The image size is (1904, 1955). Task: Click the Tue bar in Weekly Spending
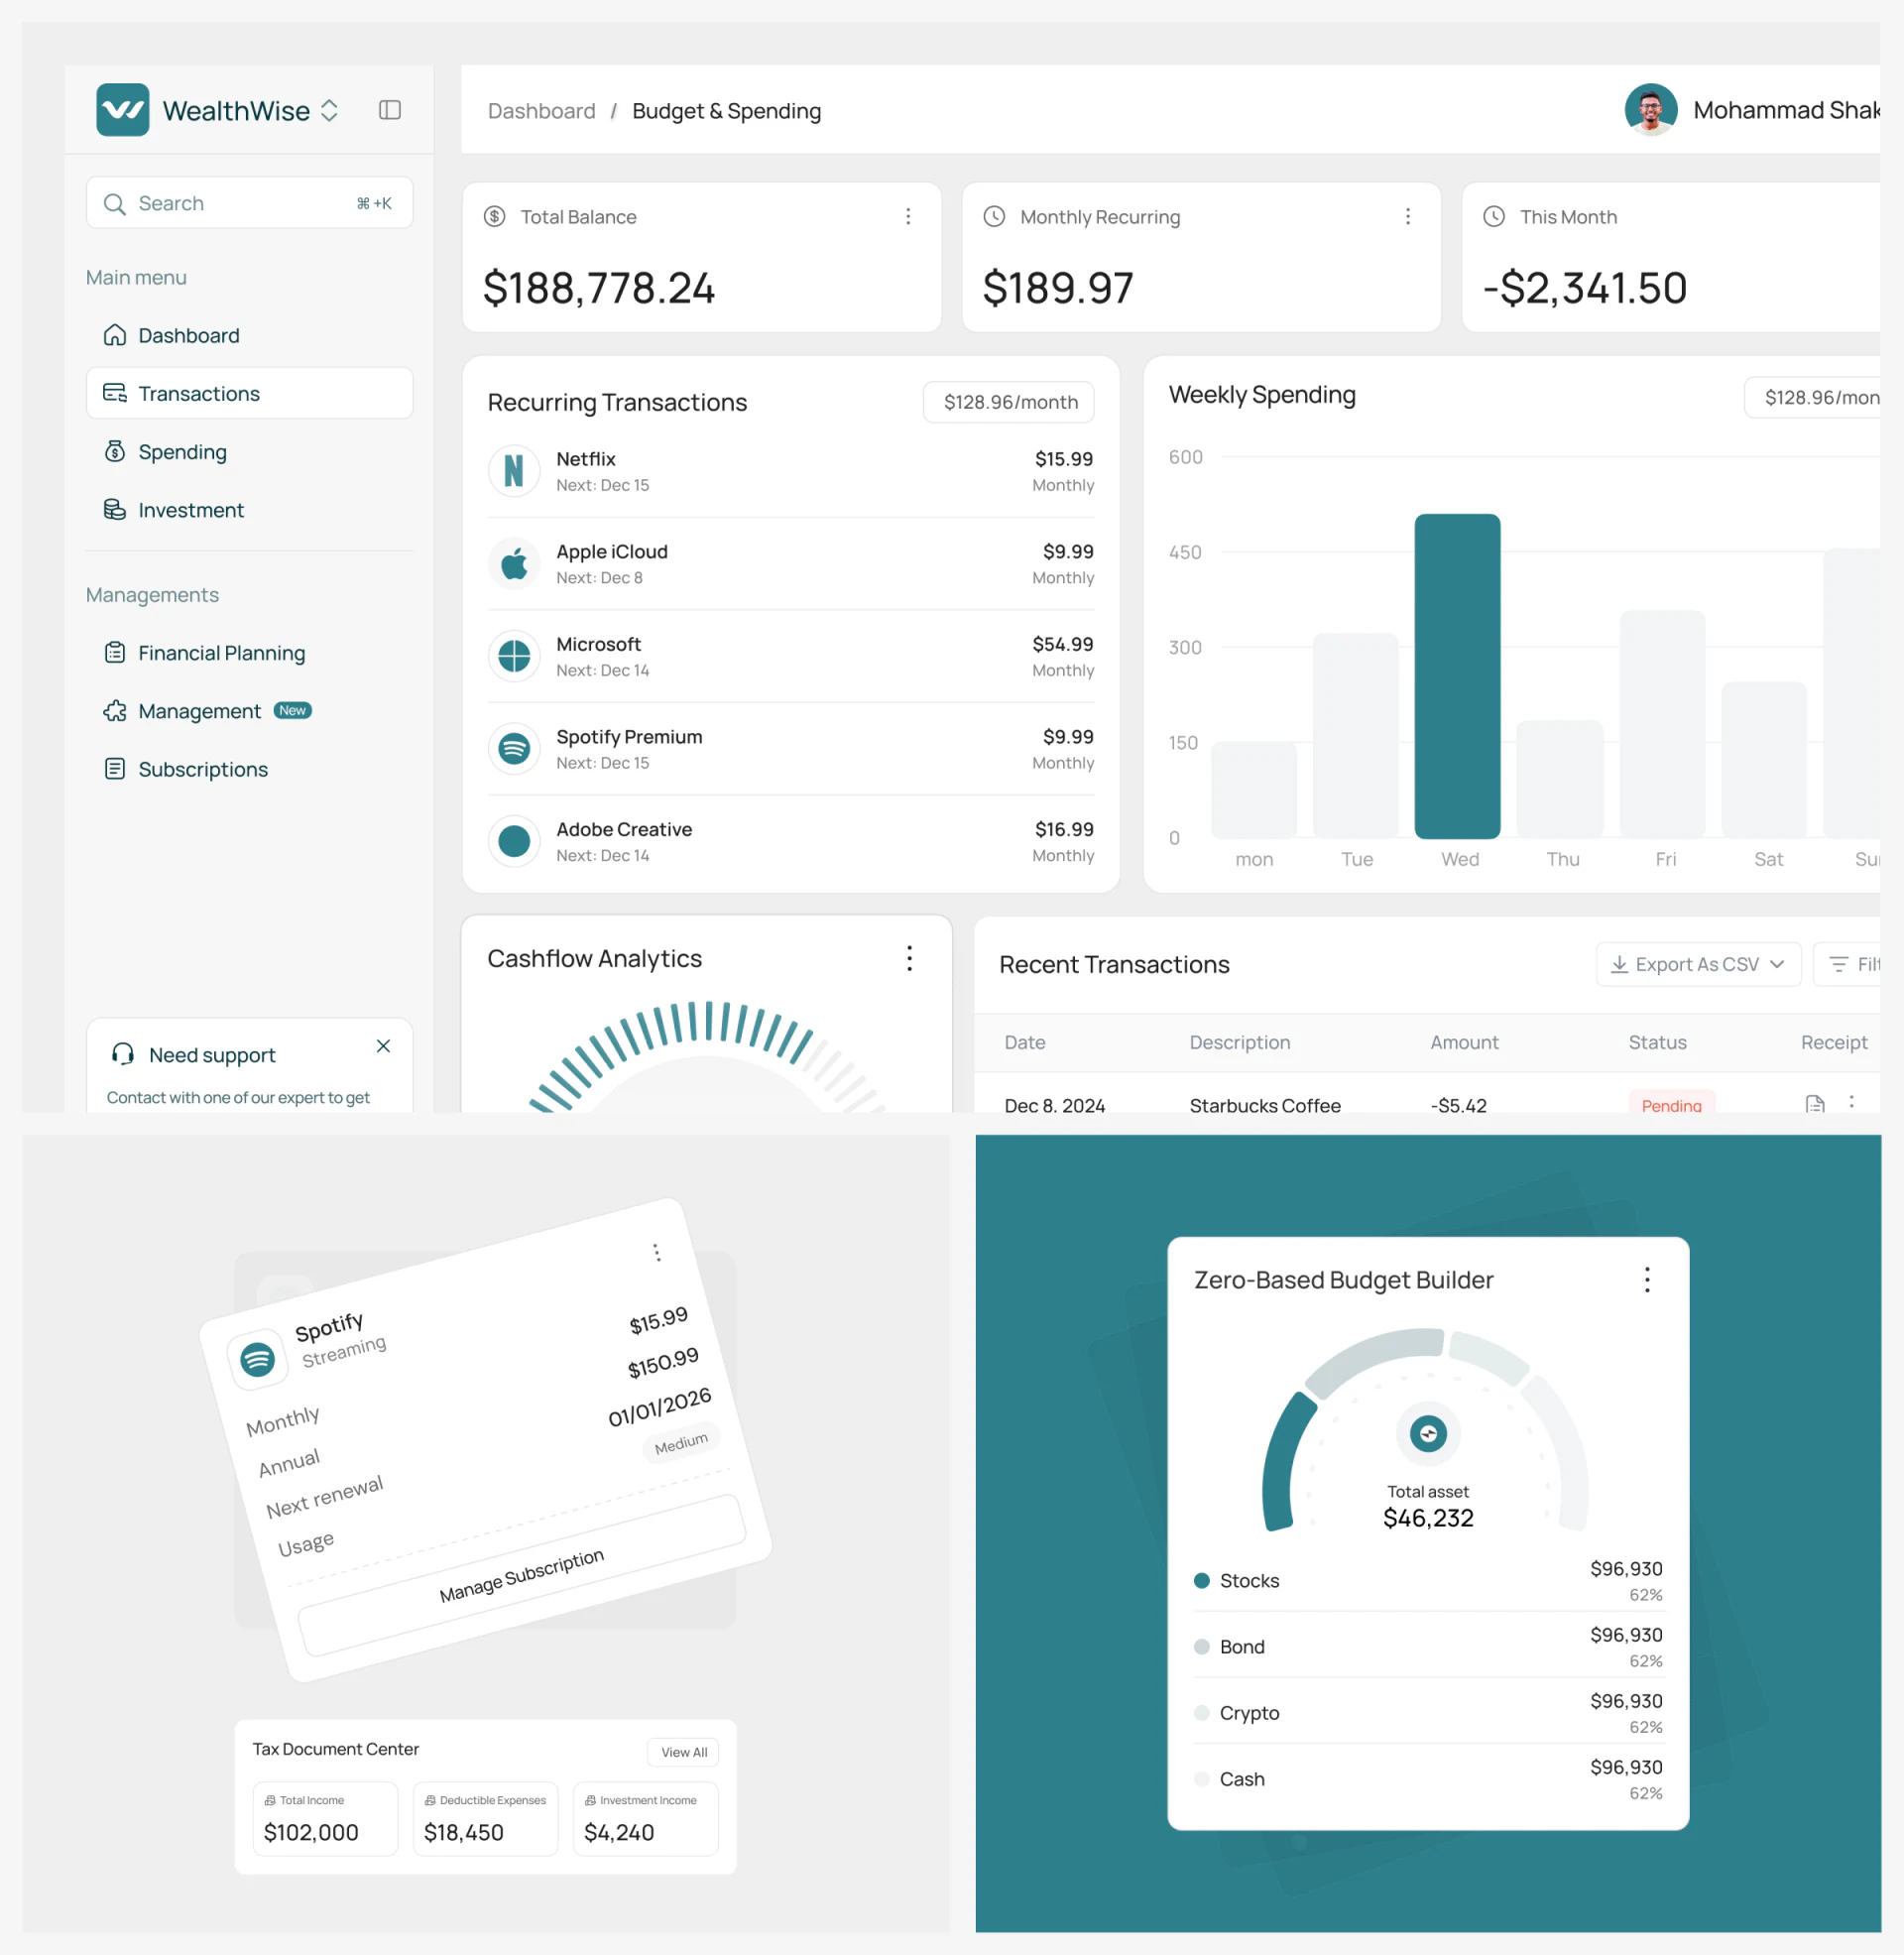[1355, 735]
